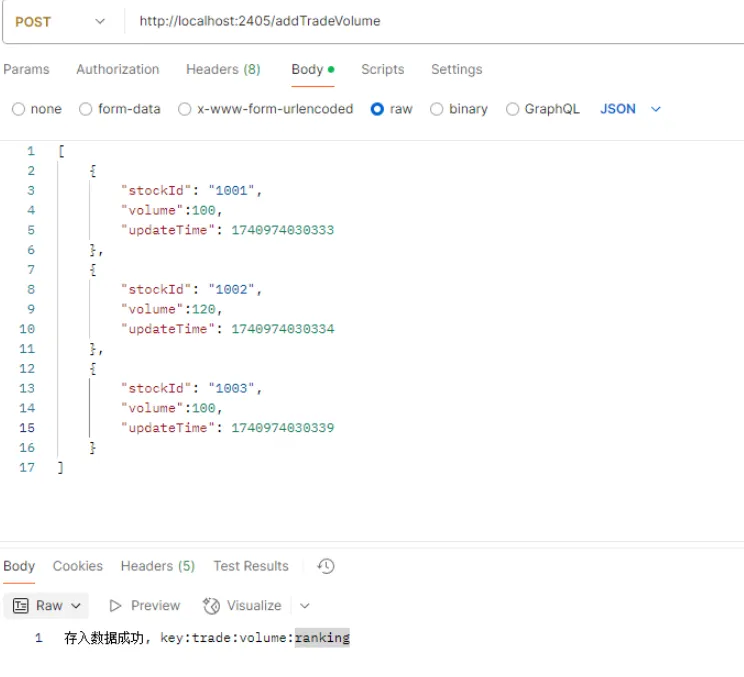This screenshot has width=744, height=677.
Task: Click the Preview play icon button
Action: point(115,605)
